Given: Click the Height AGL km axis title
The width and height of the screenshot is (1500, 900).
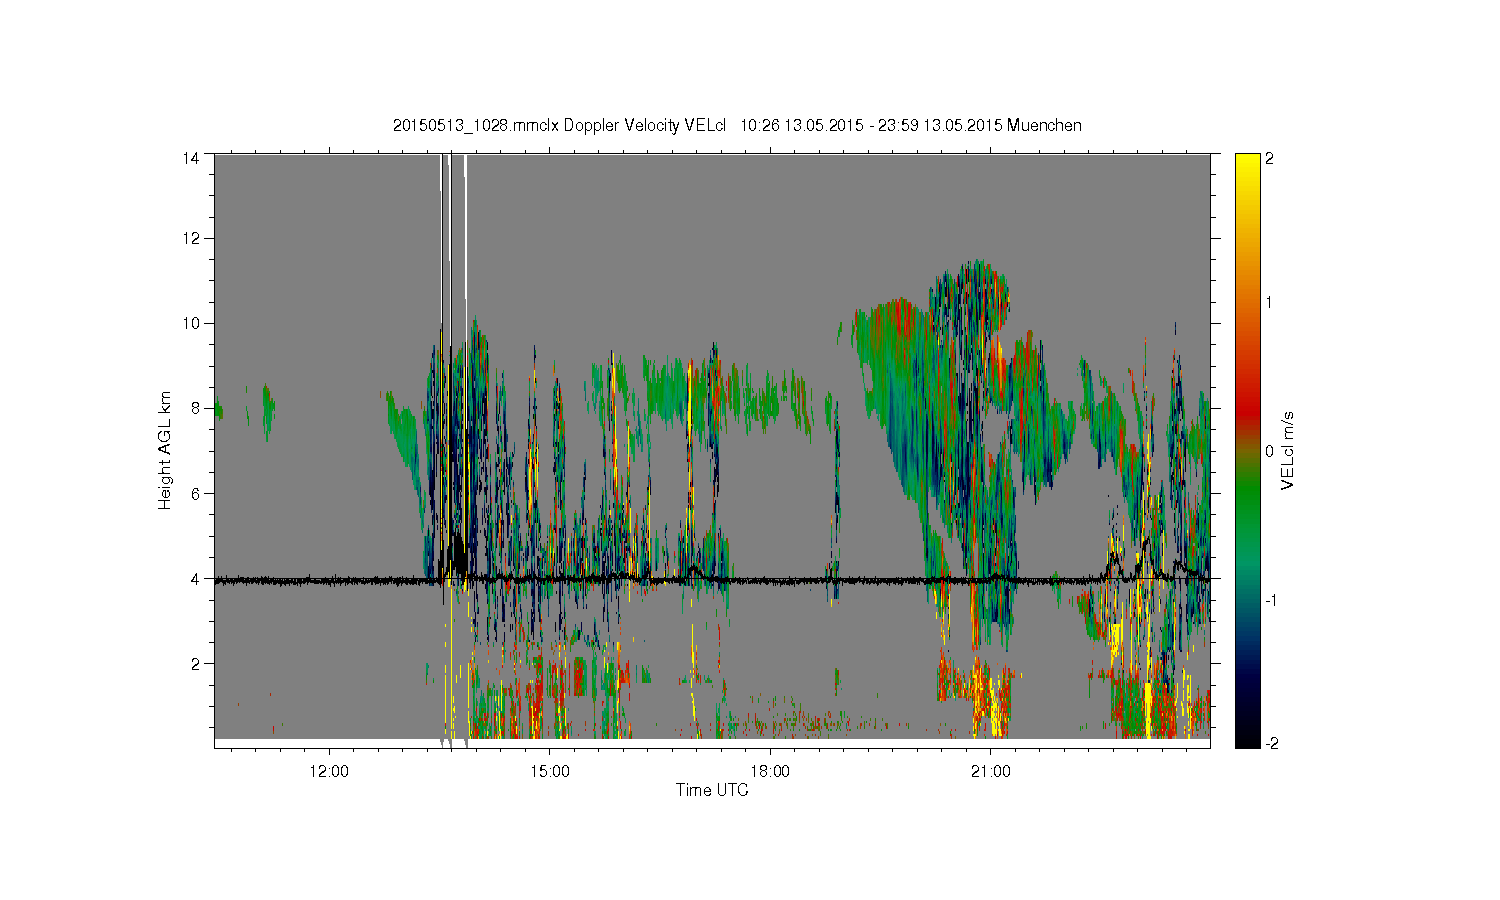Looking at the screenshot, I should click(165, 450).
